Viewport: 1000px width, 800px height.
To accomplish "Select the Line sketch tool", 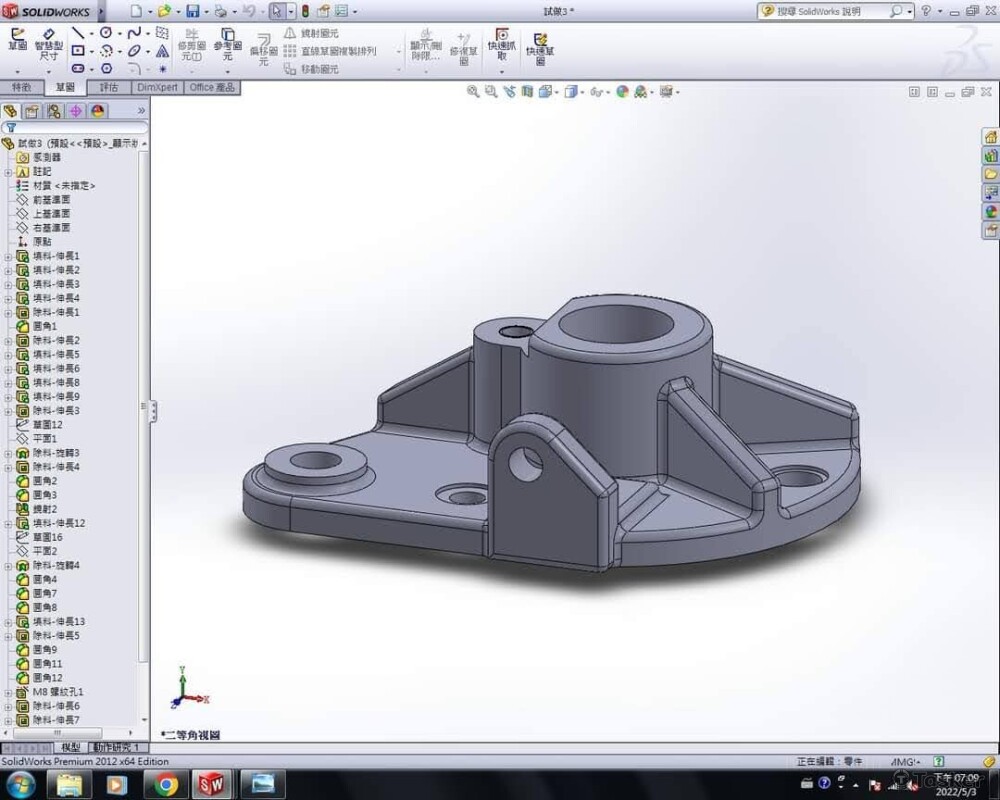I will (78, 33).
